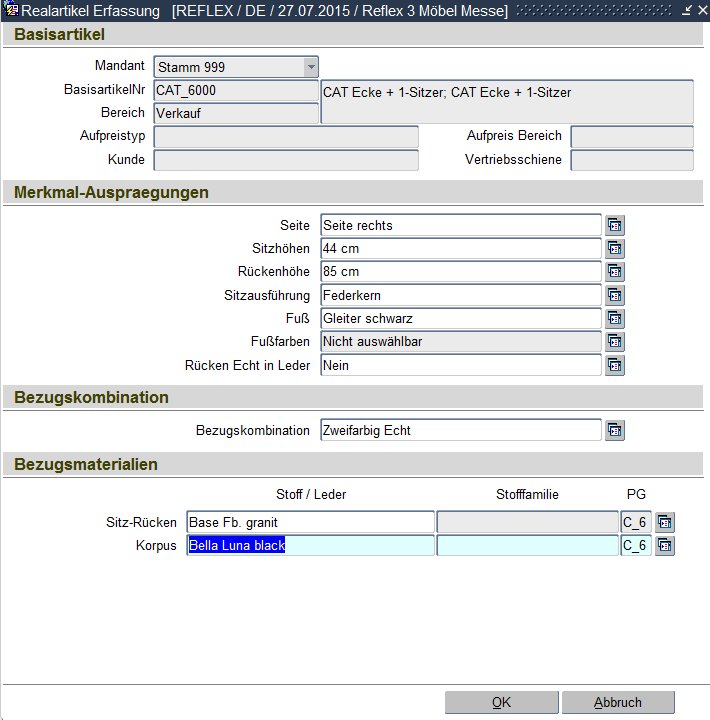Focus the Sitzausführung field with Federkern

coord(460,295)
